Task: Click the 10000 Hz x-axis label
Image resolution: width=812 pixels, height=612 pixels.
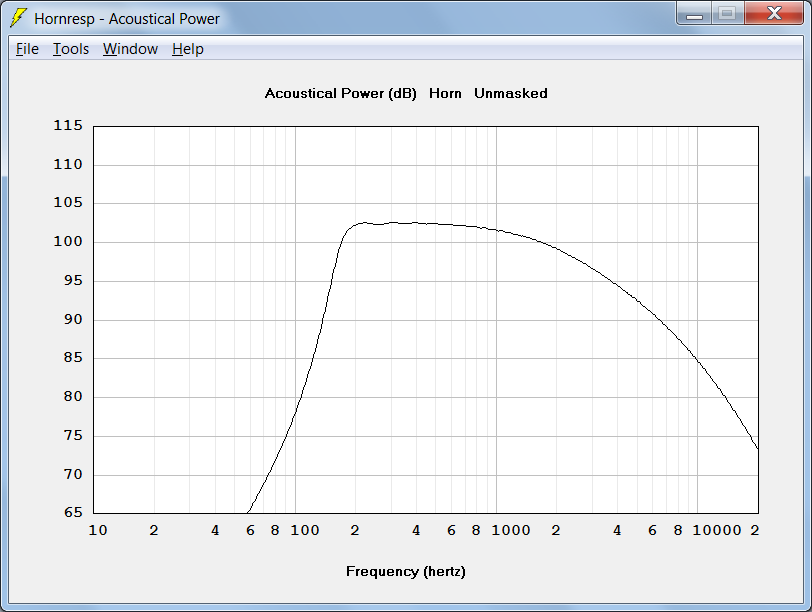Action: (717, 530)
